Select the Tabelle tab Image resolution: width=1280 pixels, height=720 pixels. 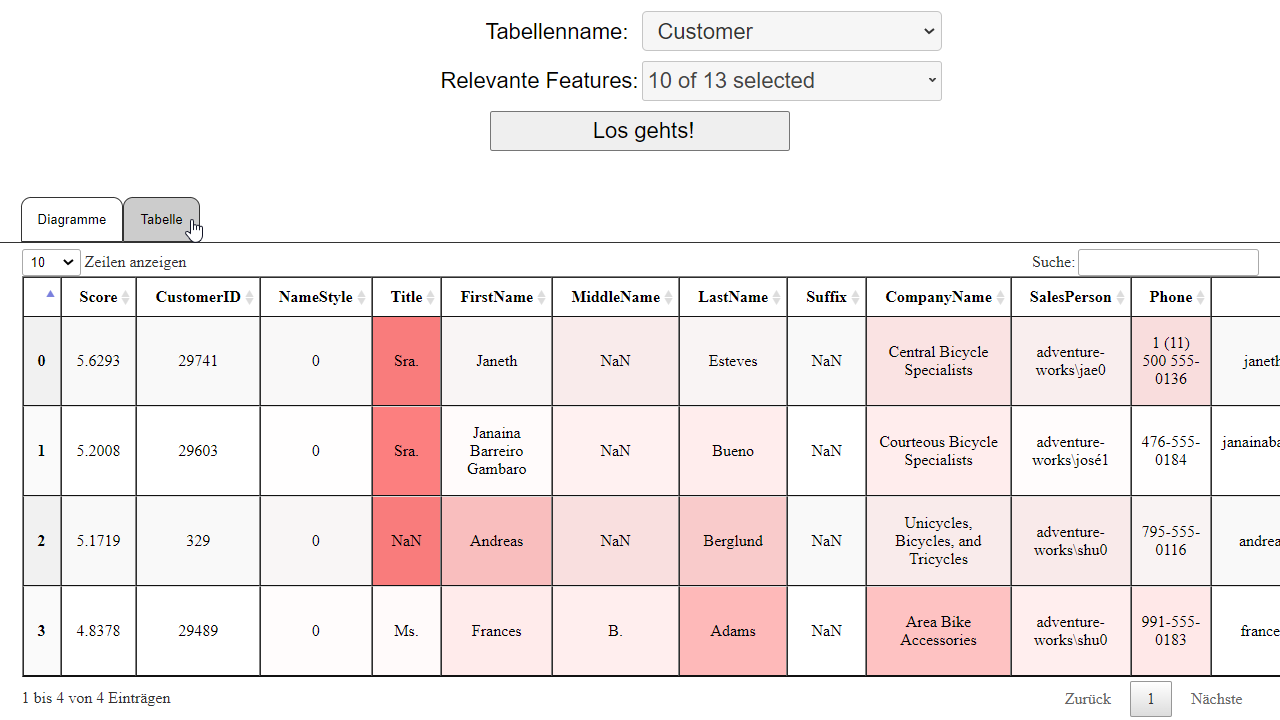(x=161, y=219)
